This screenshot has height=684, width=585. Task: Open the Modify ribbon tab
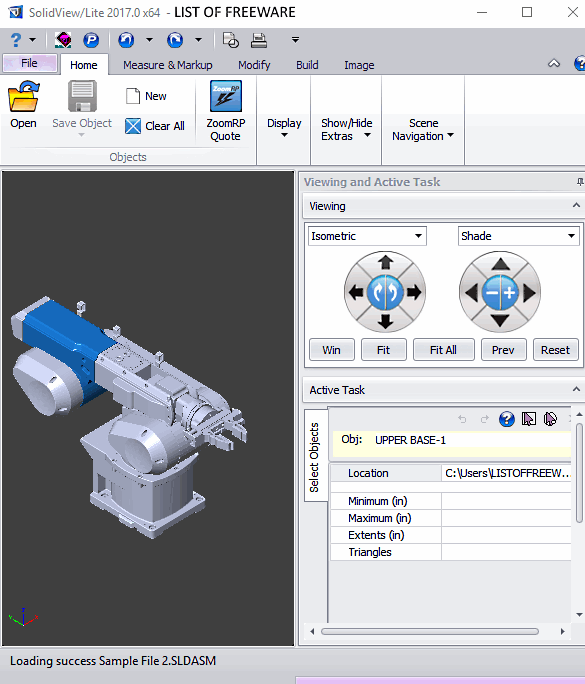(x=254, y=65)
